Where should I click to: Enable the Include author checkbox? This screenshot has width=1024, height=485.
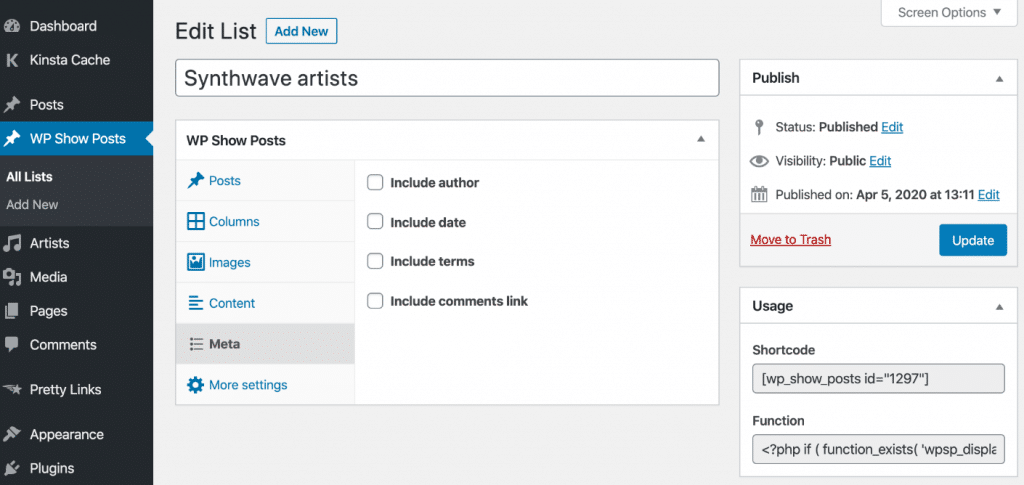point(375,183)
